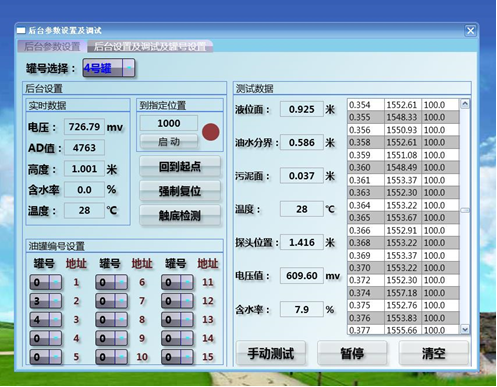Click the 强制复位 button
This screenshot has width=497, height=387.
180,191
